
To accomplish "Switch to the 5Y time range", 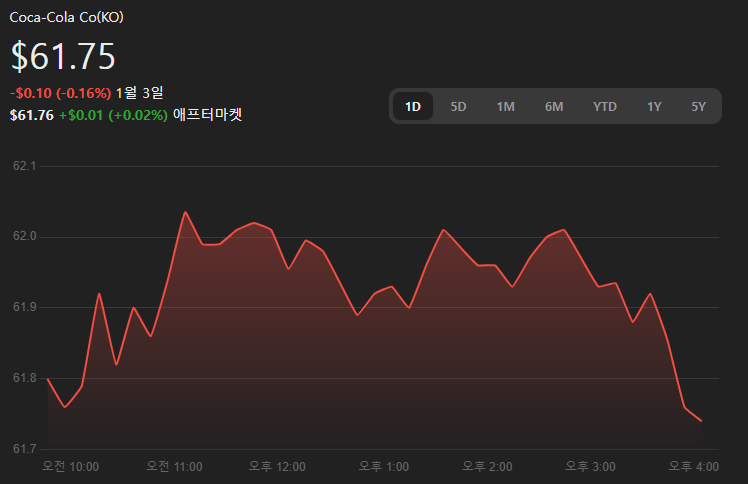I will tap(699, 106).
